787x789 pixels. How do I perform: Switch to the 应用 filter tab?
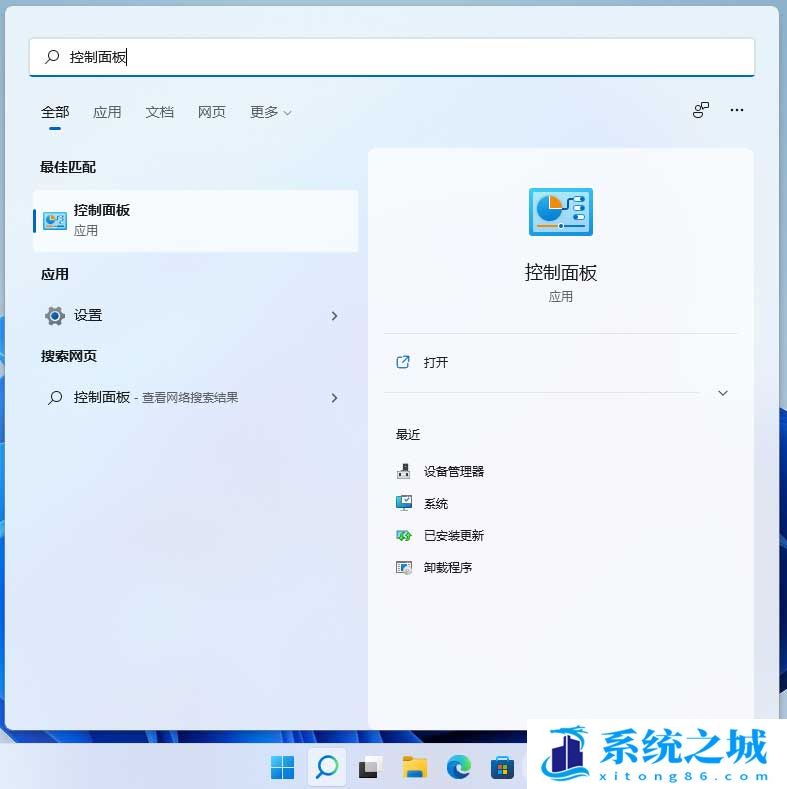coord(107,113)
